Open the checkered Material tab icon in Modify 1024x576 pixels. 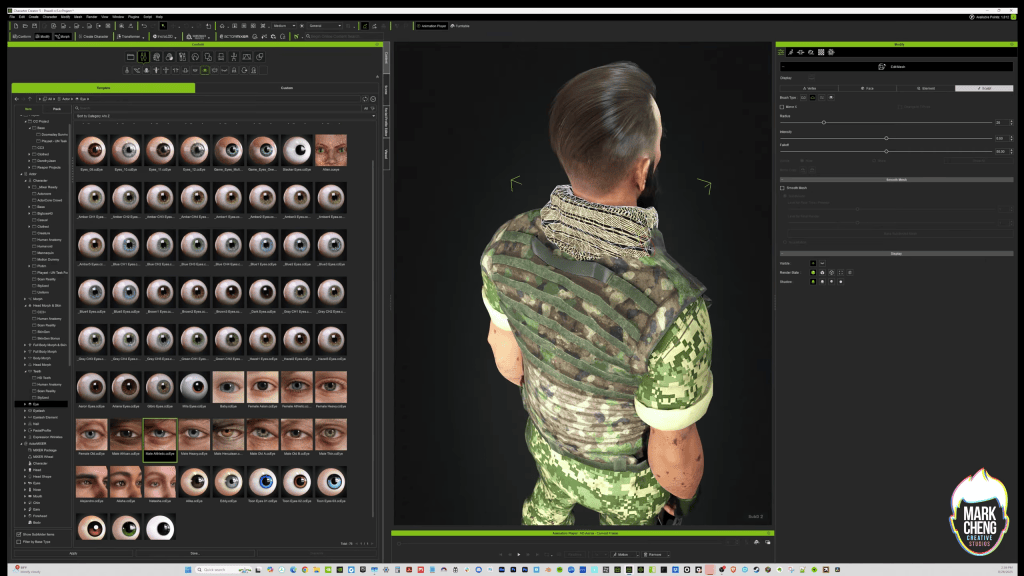click(821, 52)
